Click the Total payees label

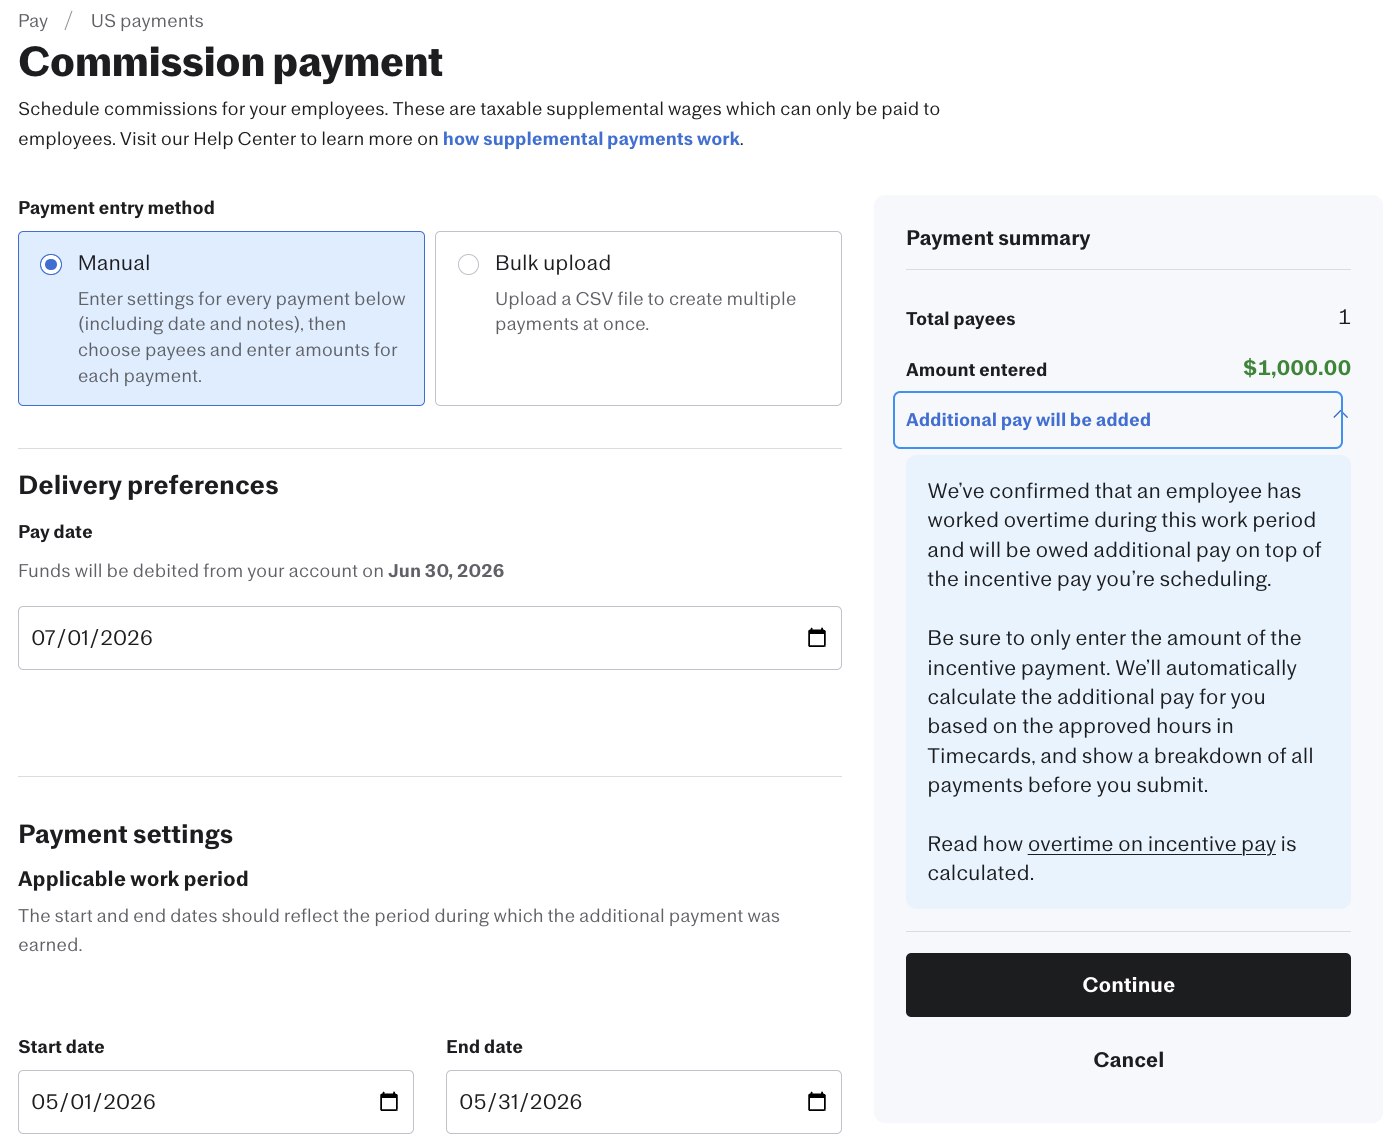point(960,319)
